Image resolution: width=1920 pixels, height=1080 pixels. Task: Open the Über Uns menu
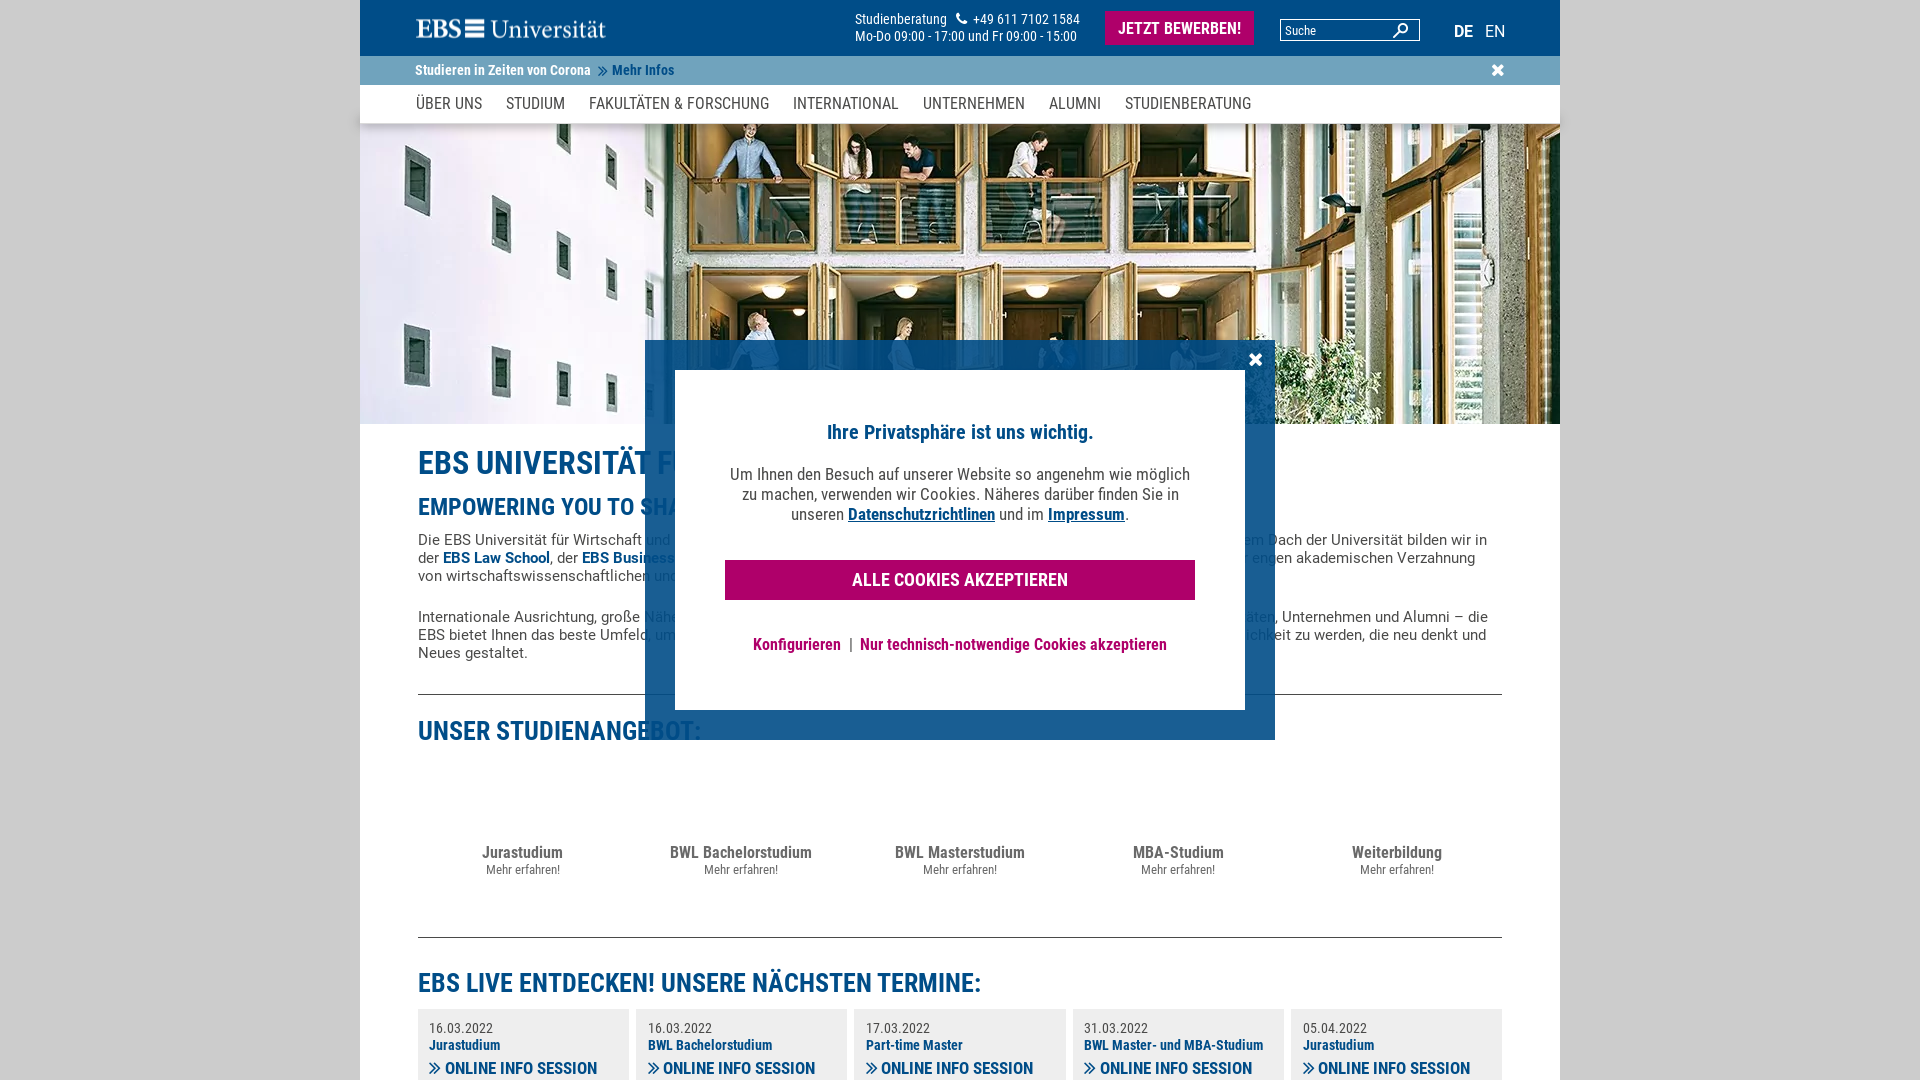(x=449, y=104)
